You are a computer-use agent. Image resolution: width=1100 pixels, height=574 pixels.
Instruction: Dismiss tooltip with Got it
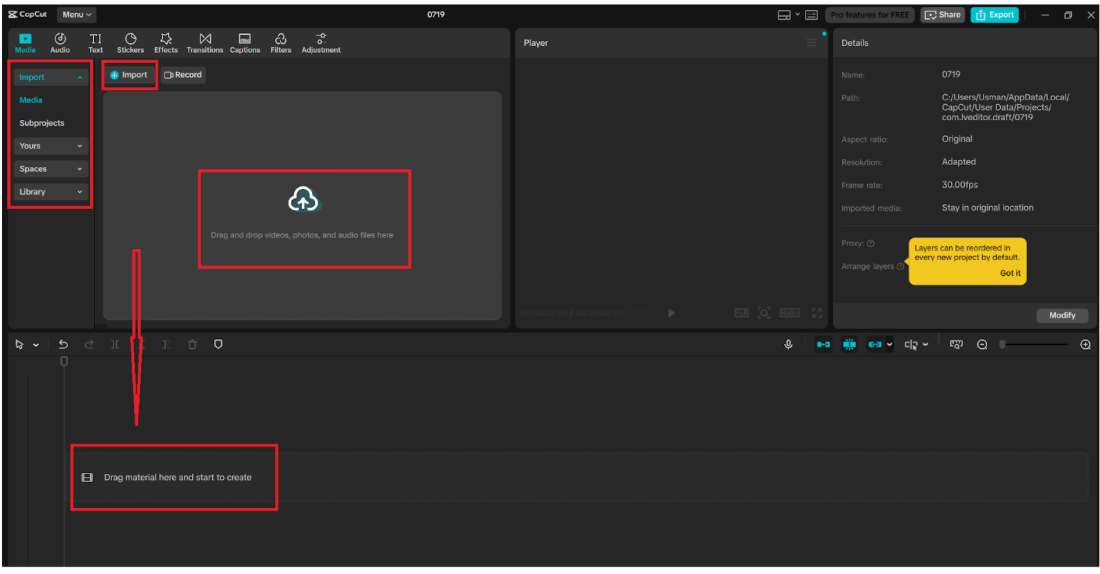[1009, 273]
